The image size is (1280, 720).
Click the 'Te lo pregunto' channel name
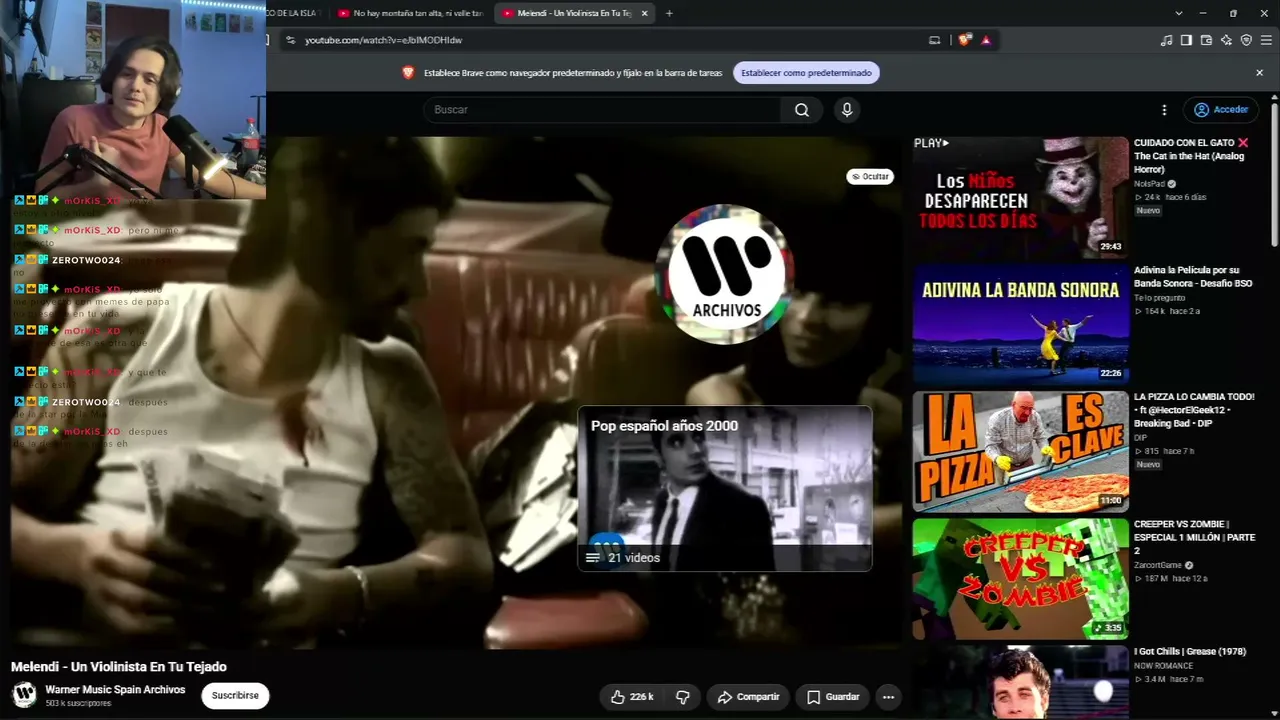point(1159,298)
